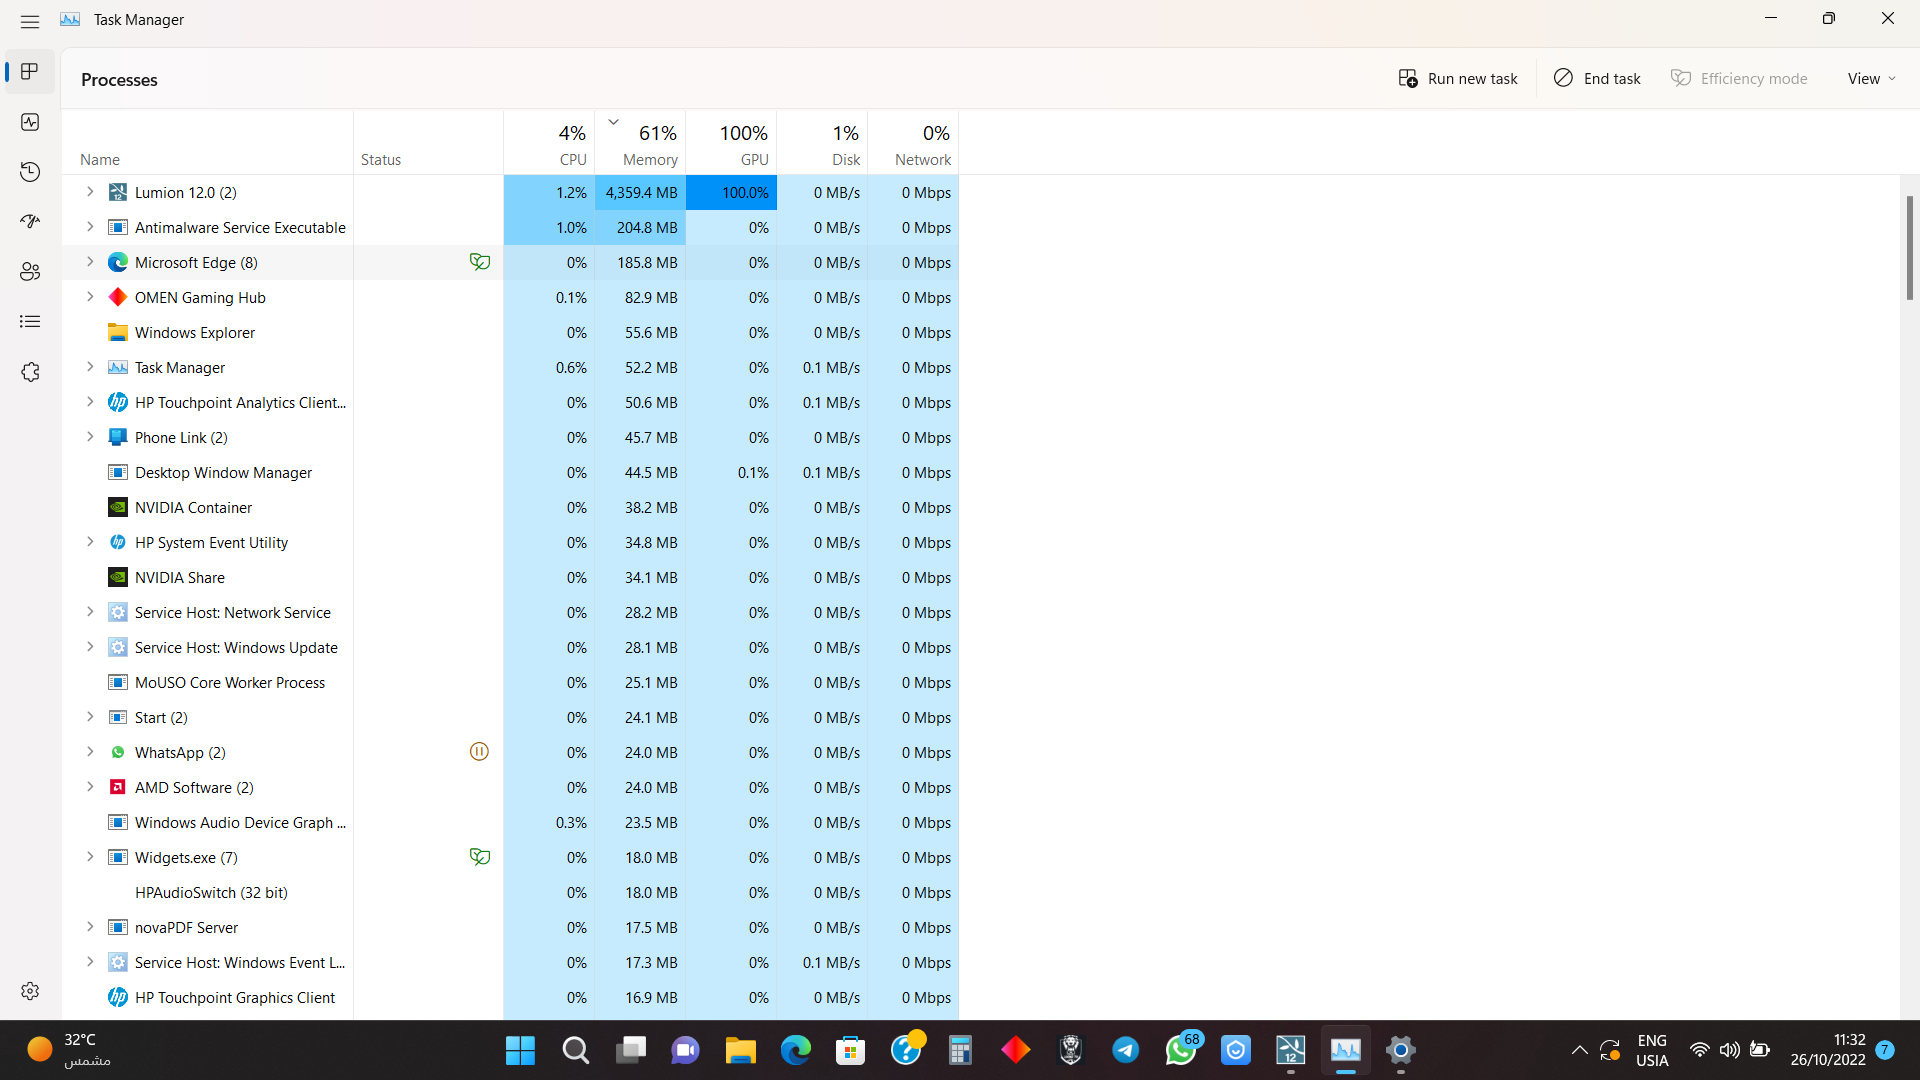Show hidden system tray icons chevron
The height and width of the screenshot is (1080, 1920).
pyautogui.click(x=1579, y=1050)
